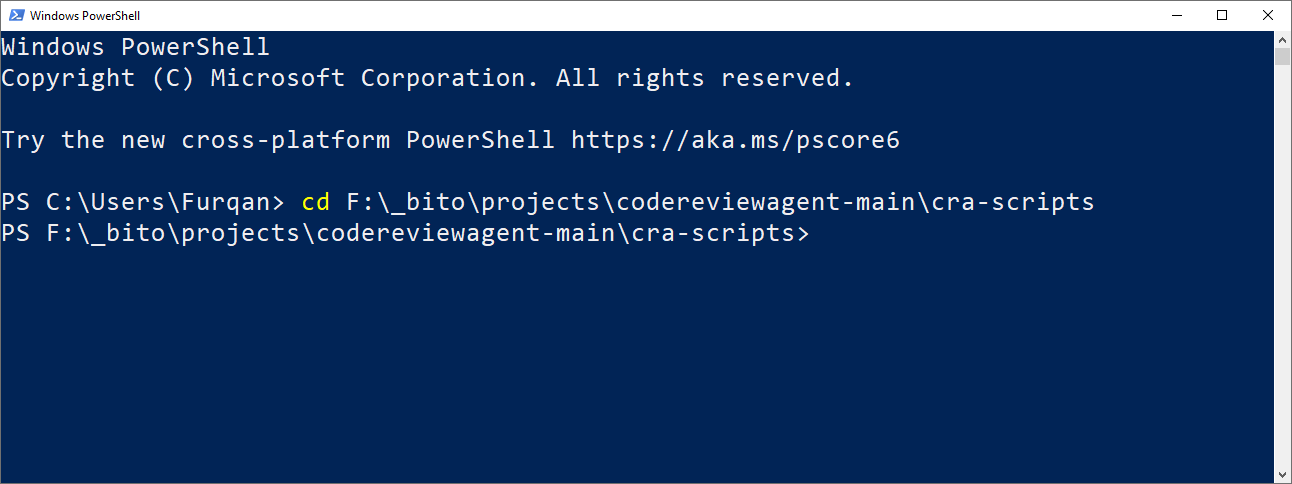Screen dimensions: 1292x484
Task: Open the PowerShell icon system menu
Action: [15, 16]
